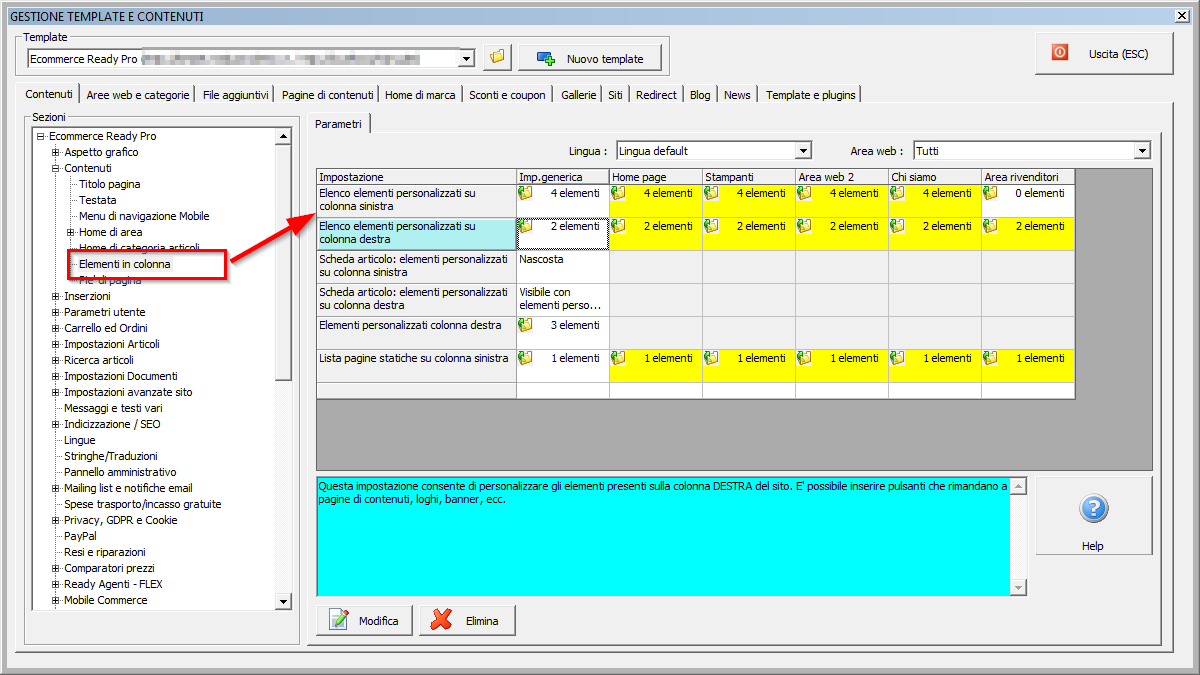Expand Impostazioni Articolo tree node
The image size is (1200, 675).
(56, 344)
